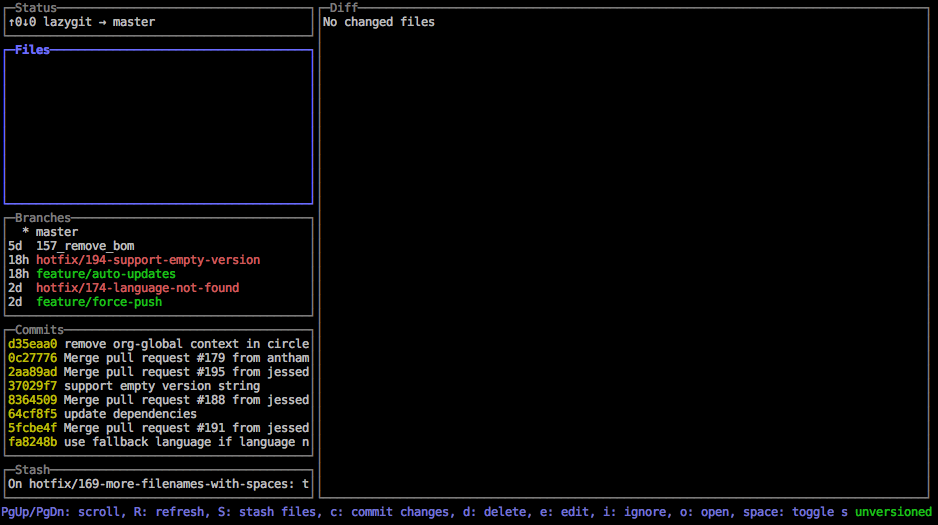Select hotfix/174-language-not-found branch
The width and height of the screenshot is (938, 525).
(x=137, y=288)
